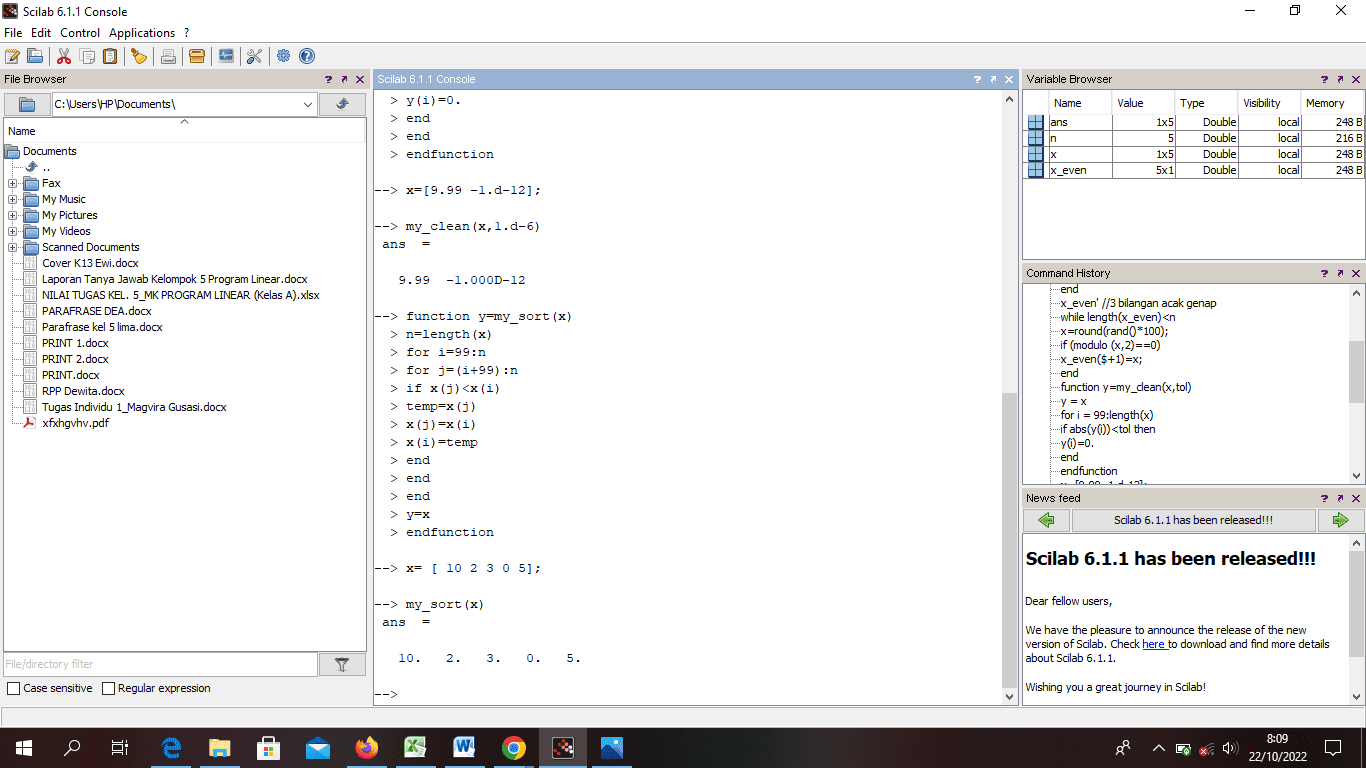Go to parent directory in File Browser

pyautogui.click(x=342, y=104)
